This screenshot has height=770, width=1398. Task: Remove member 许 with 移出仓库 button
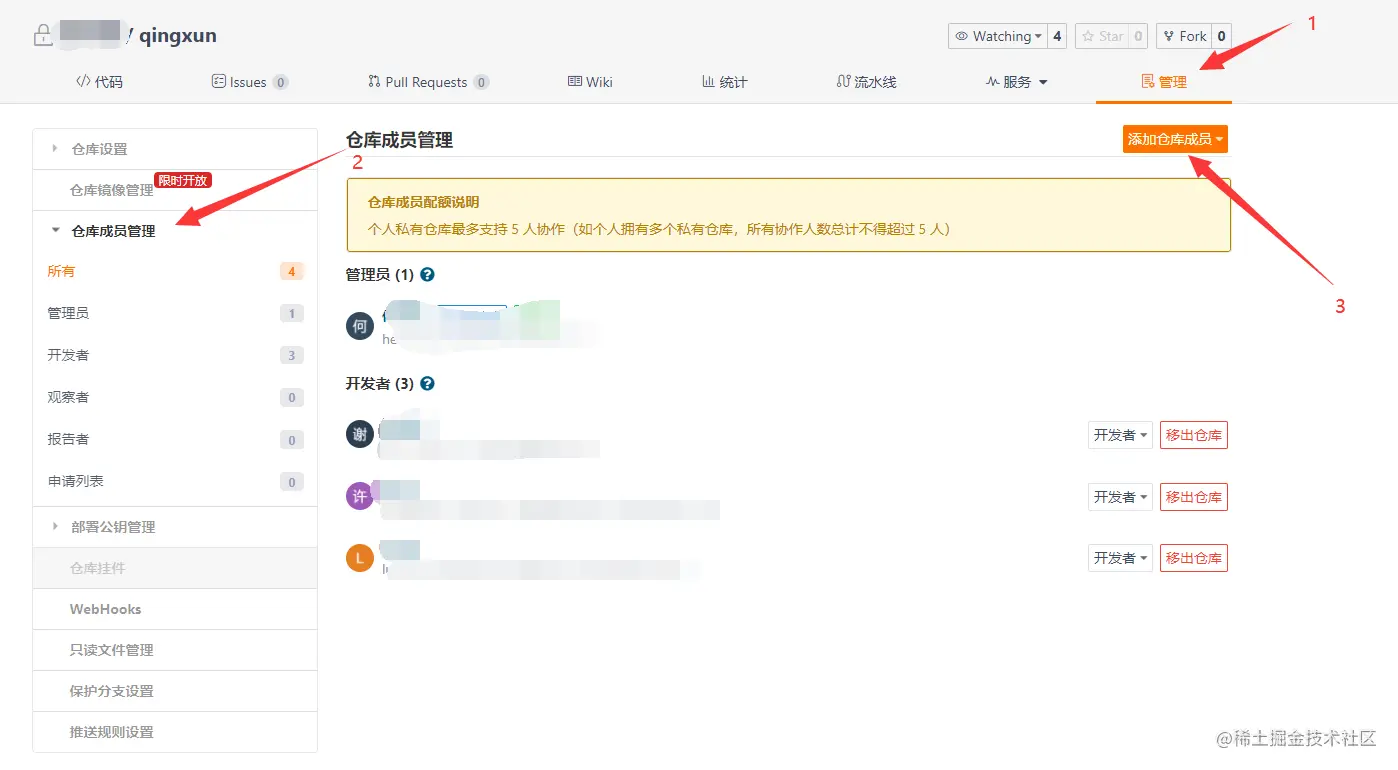1193,497
